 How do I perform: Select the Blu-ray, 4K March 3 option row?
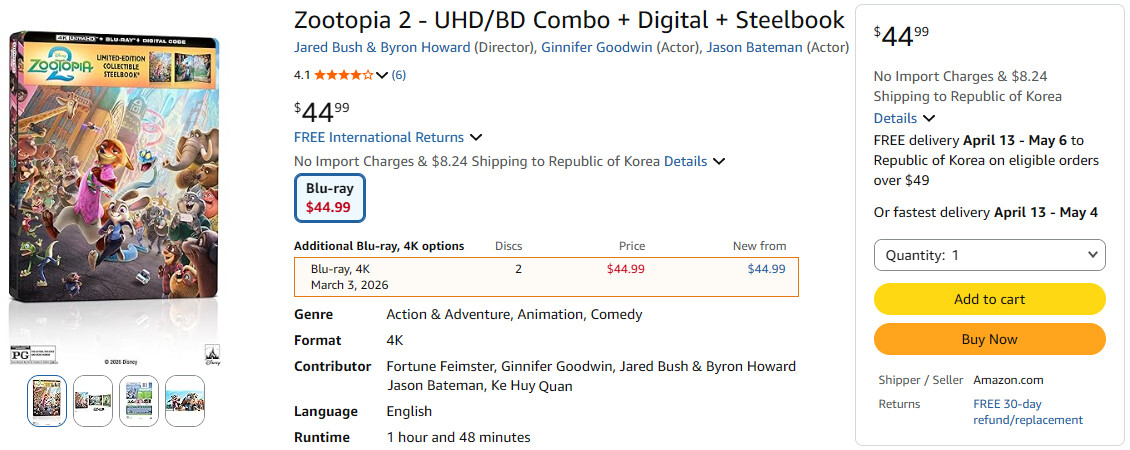(546, 276)
